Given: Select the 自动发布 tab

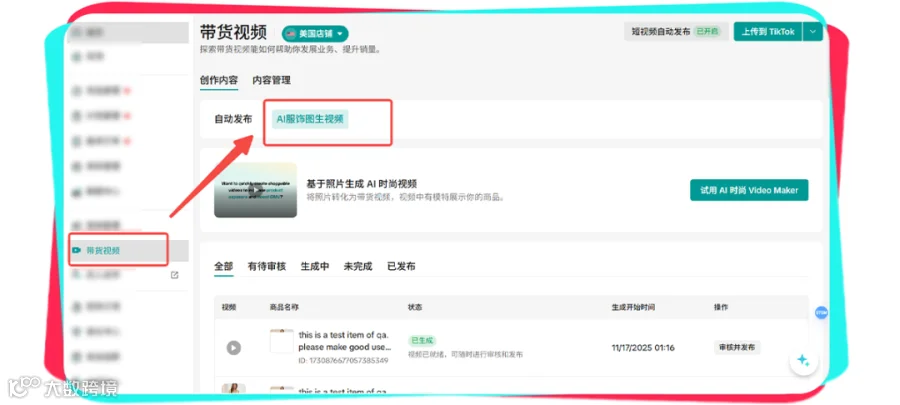Looking at the screenshot, I should click(233, 119).
